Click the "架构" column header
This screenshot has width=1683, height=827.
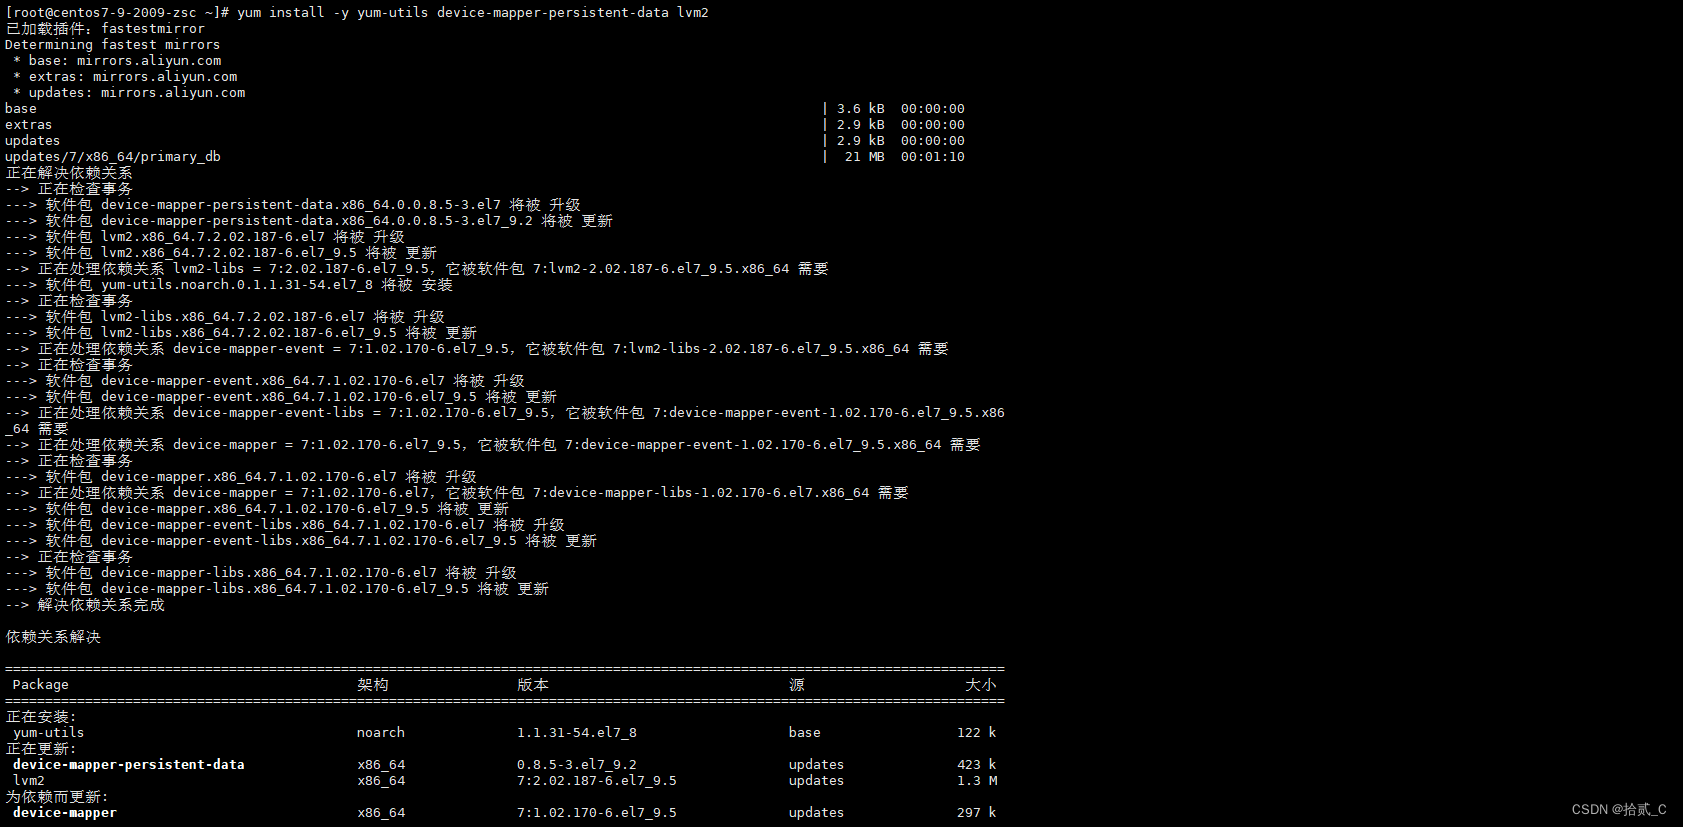(x=373, y=685)
